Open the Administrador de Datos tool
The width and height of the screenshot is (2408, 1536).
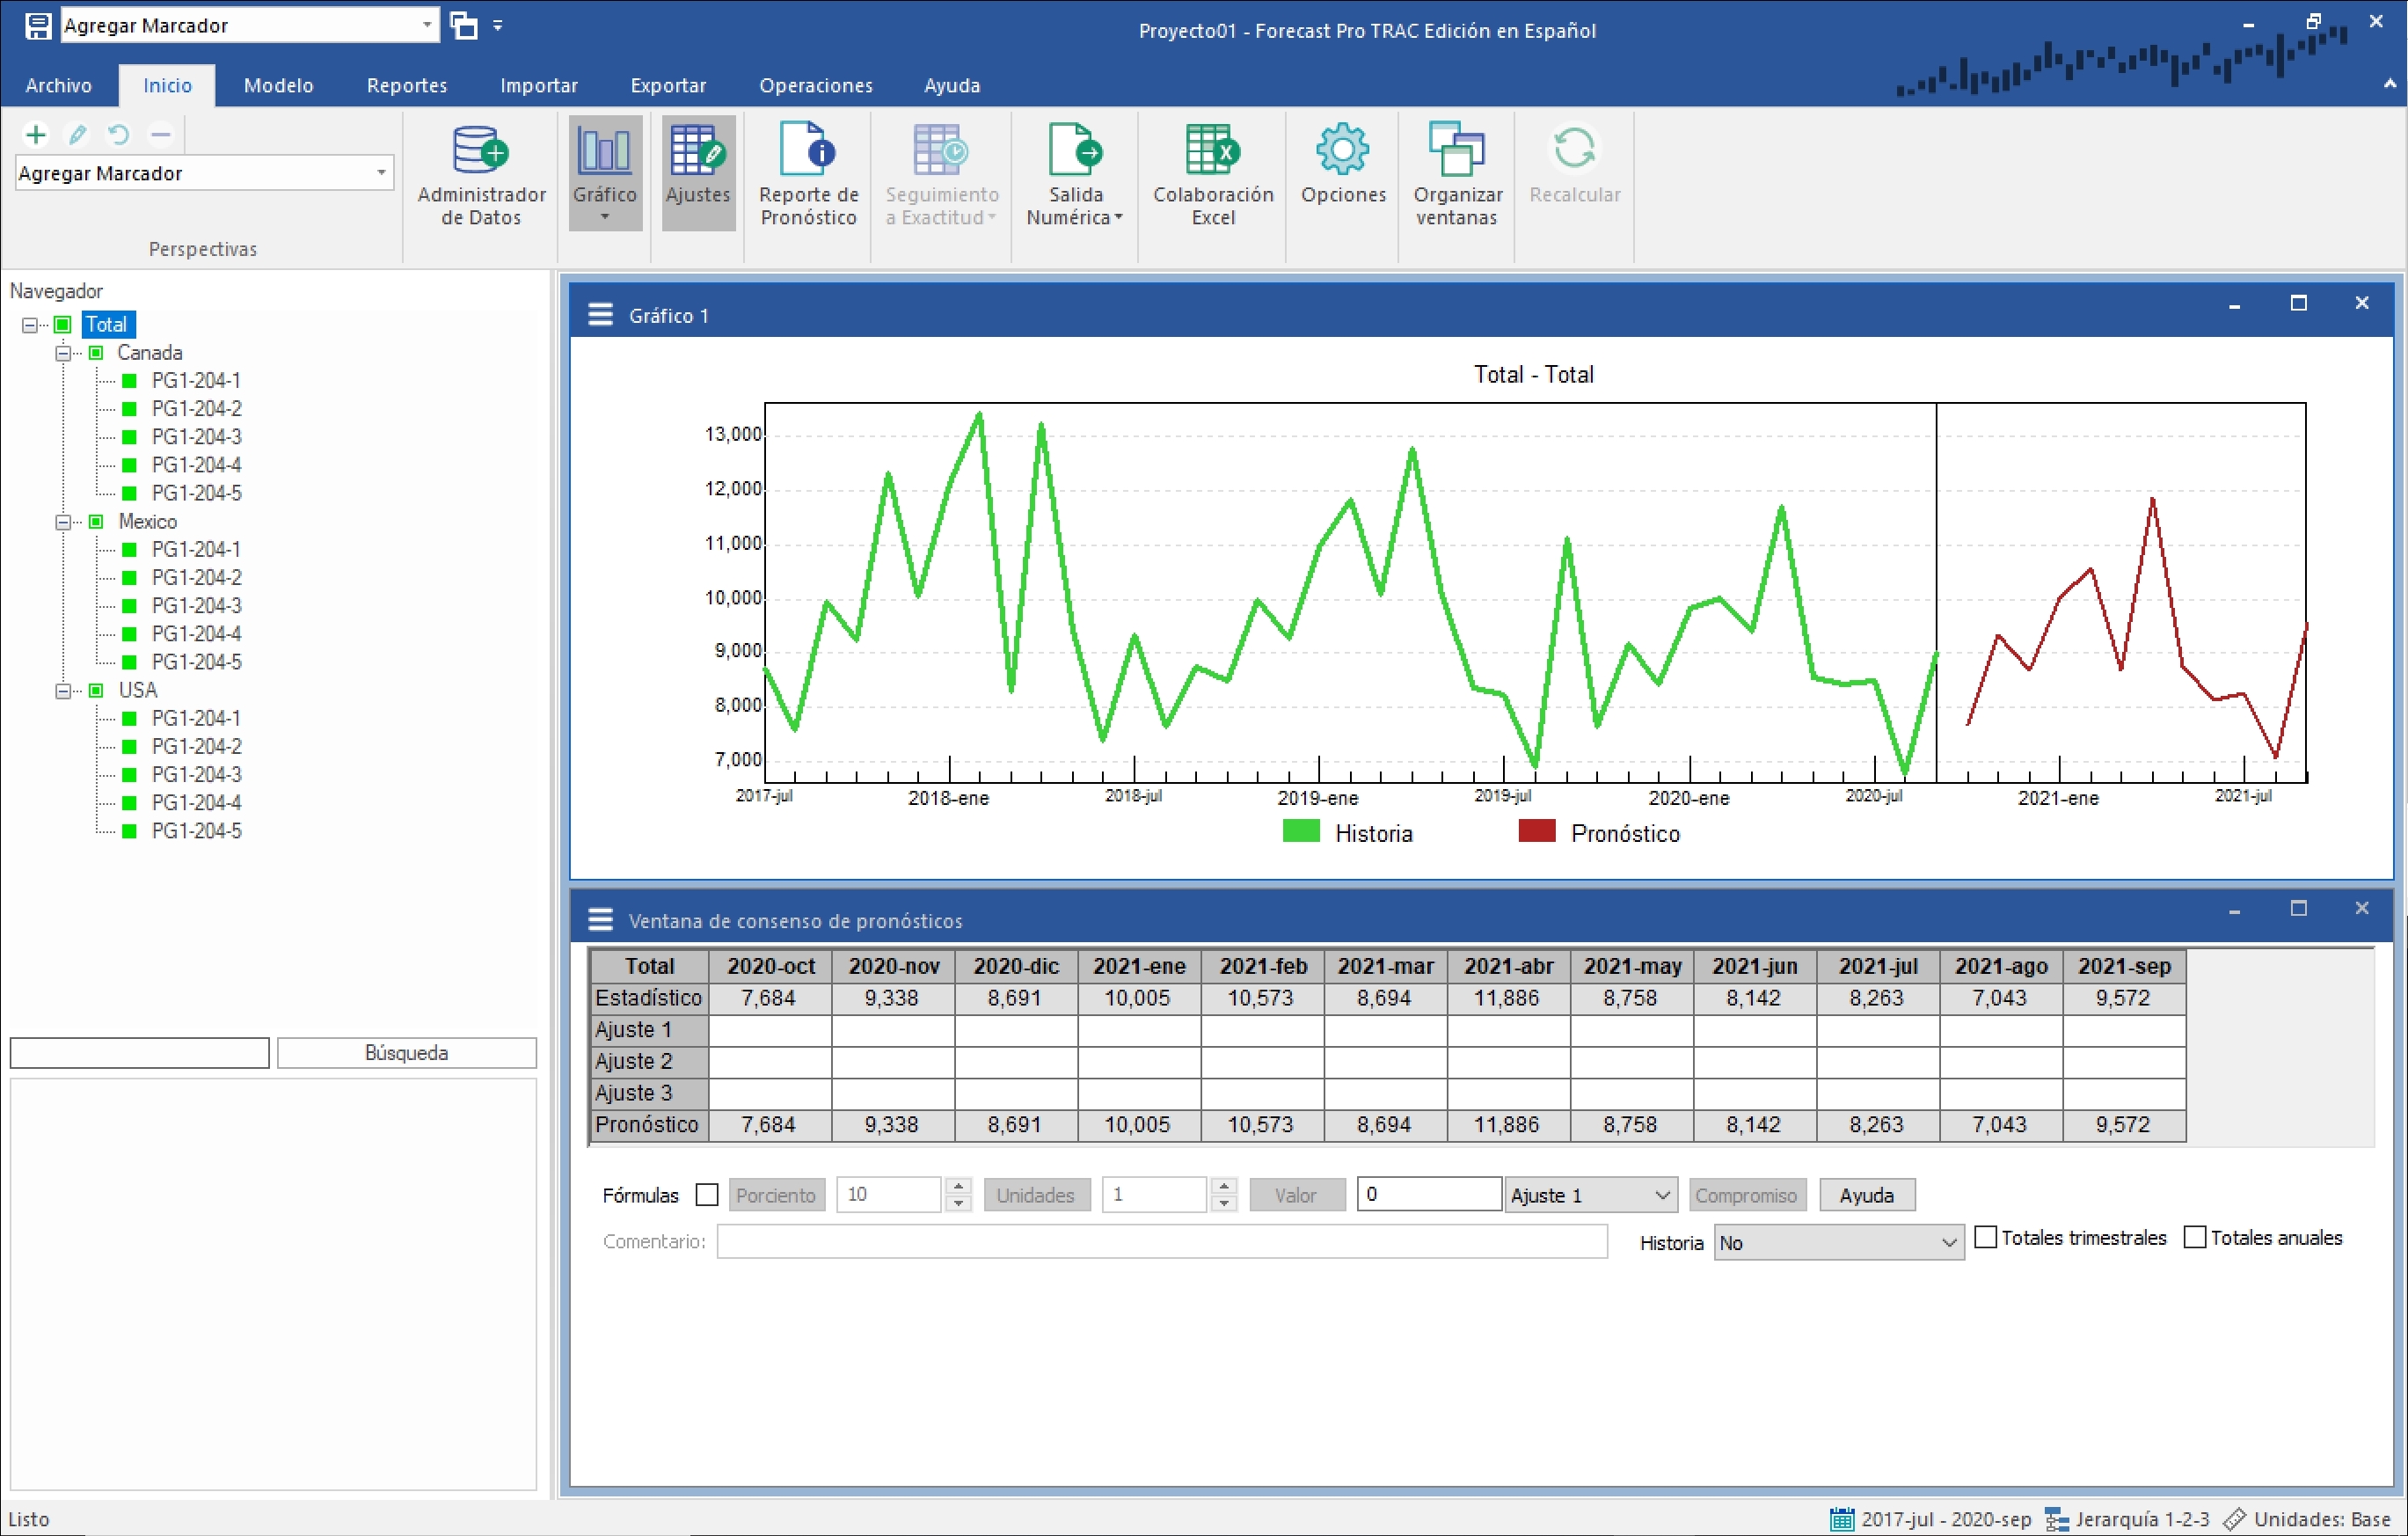pyautogui.click(x=480, y=172)
